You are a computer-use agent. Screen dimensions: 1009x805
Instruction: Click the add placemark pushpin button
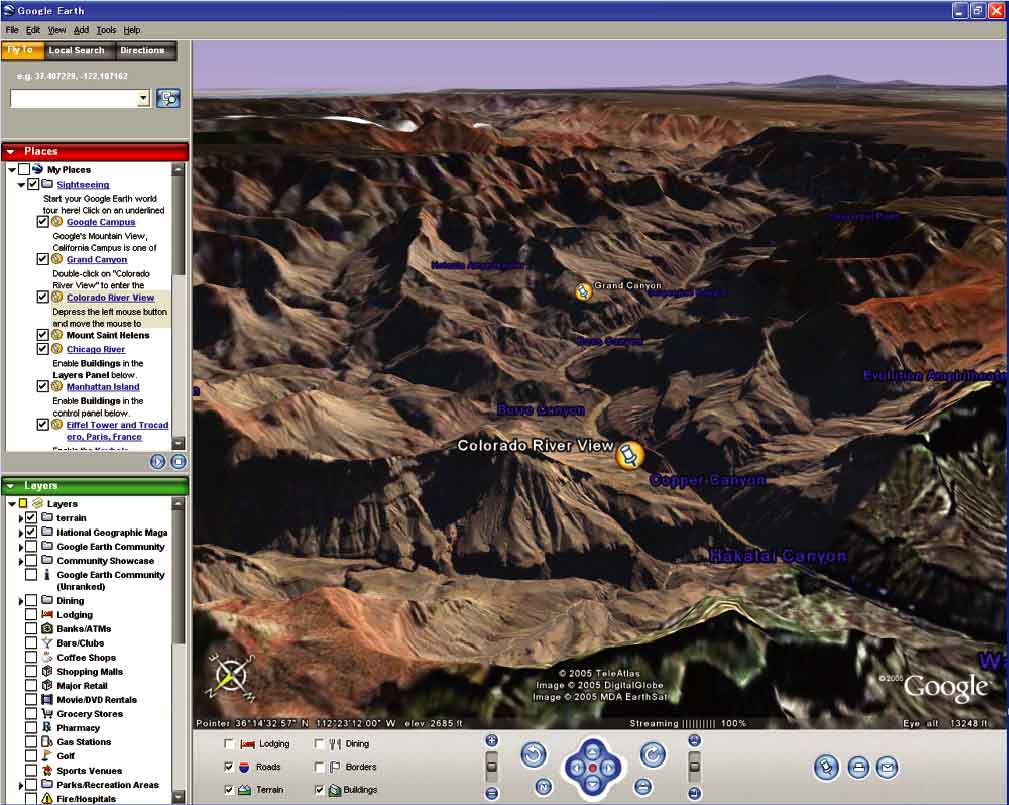point(827,768)
